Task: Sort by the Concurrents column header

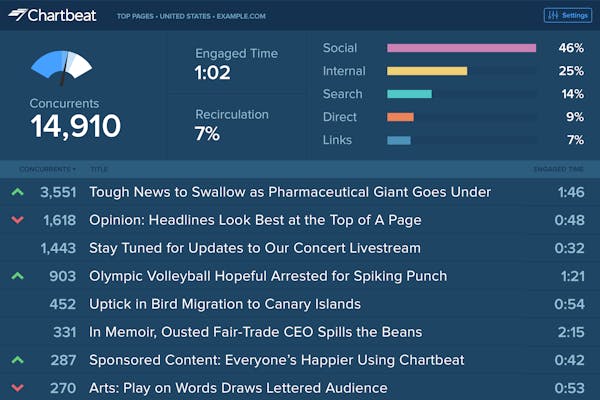Action: (52, 169)
